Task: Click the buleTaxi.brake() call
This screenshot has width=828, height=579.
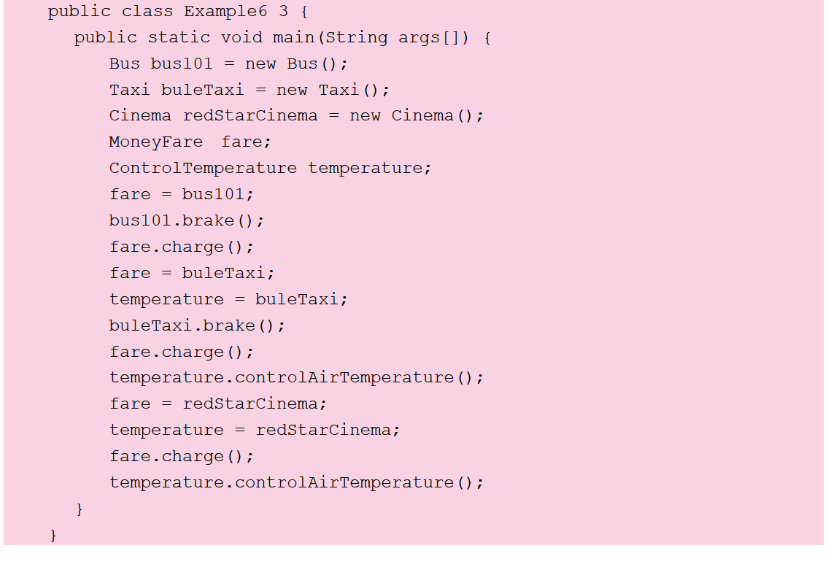Action: pos(197,325)
